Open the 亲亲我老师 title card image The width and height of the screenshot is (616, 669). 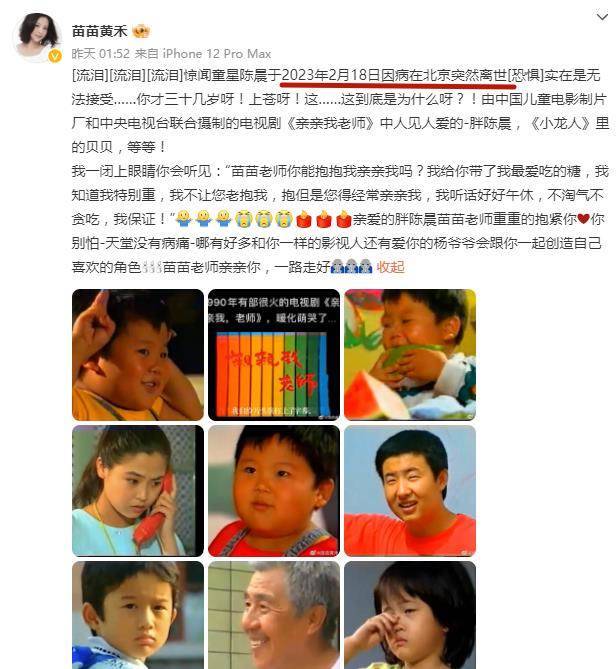coord(274,355)
